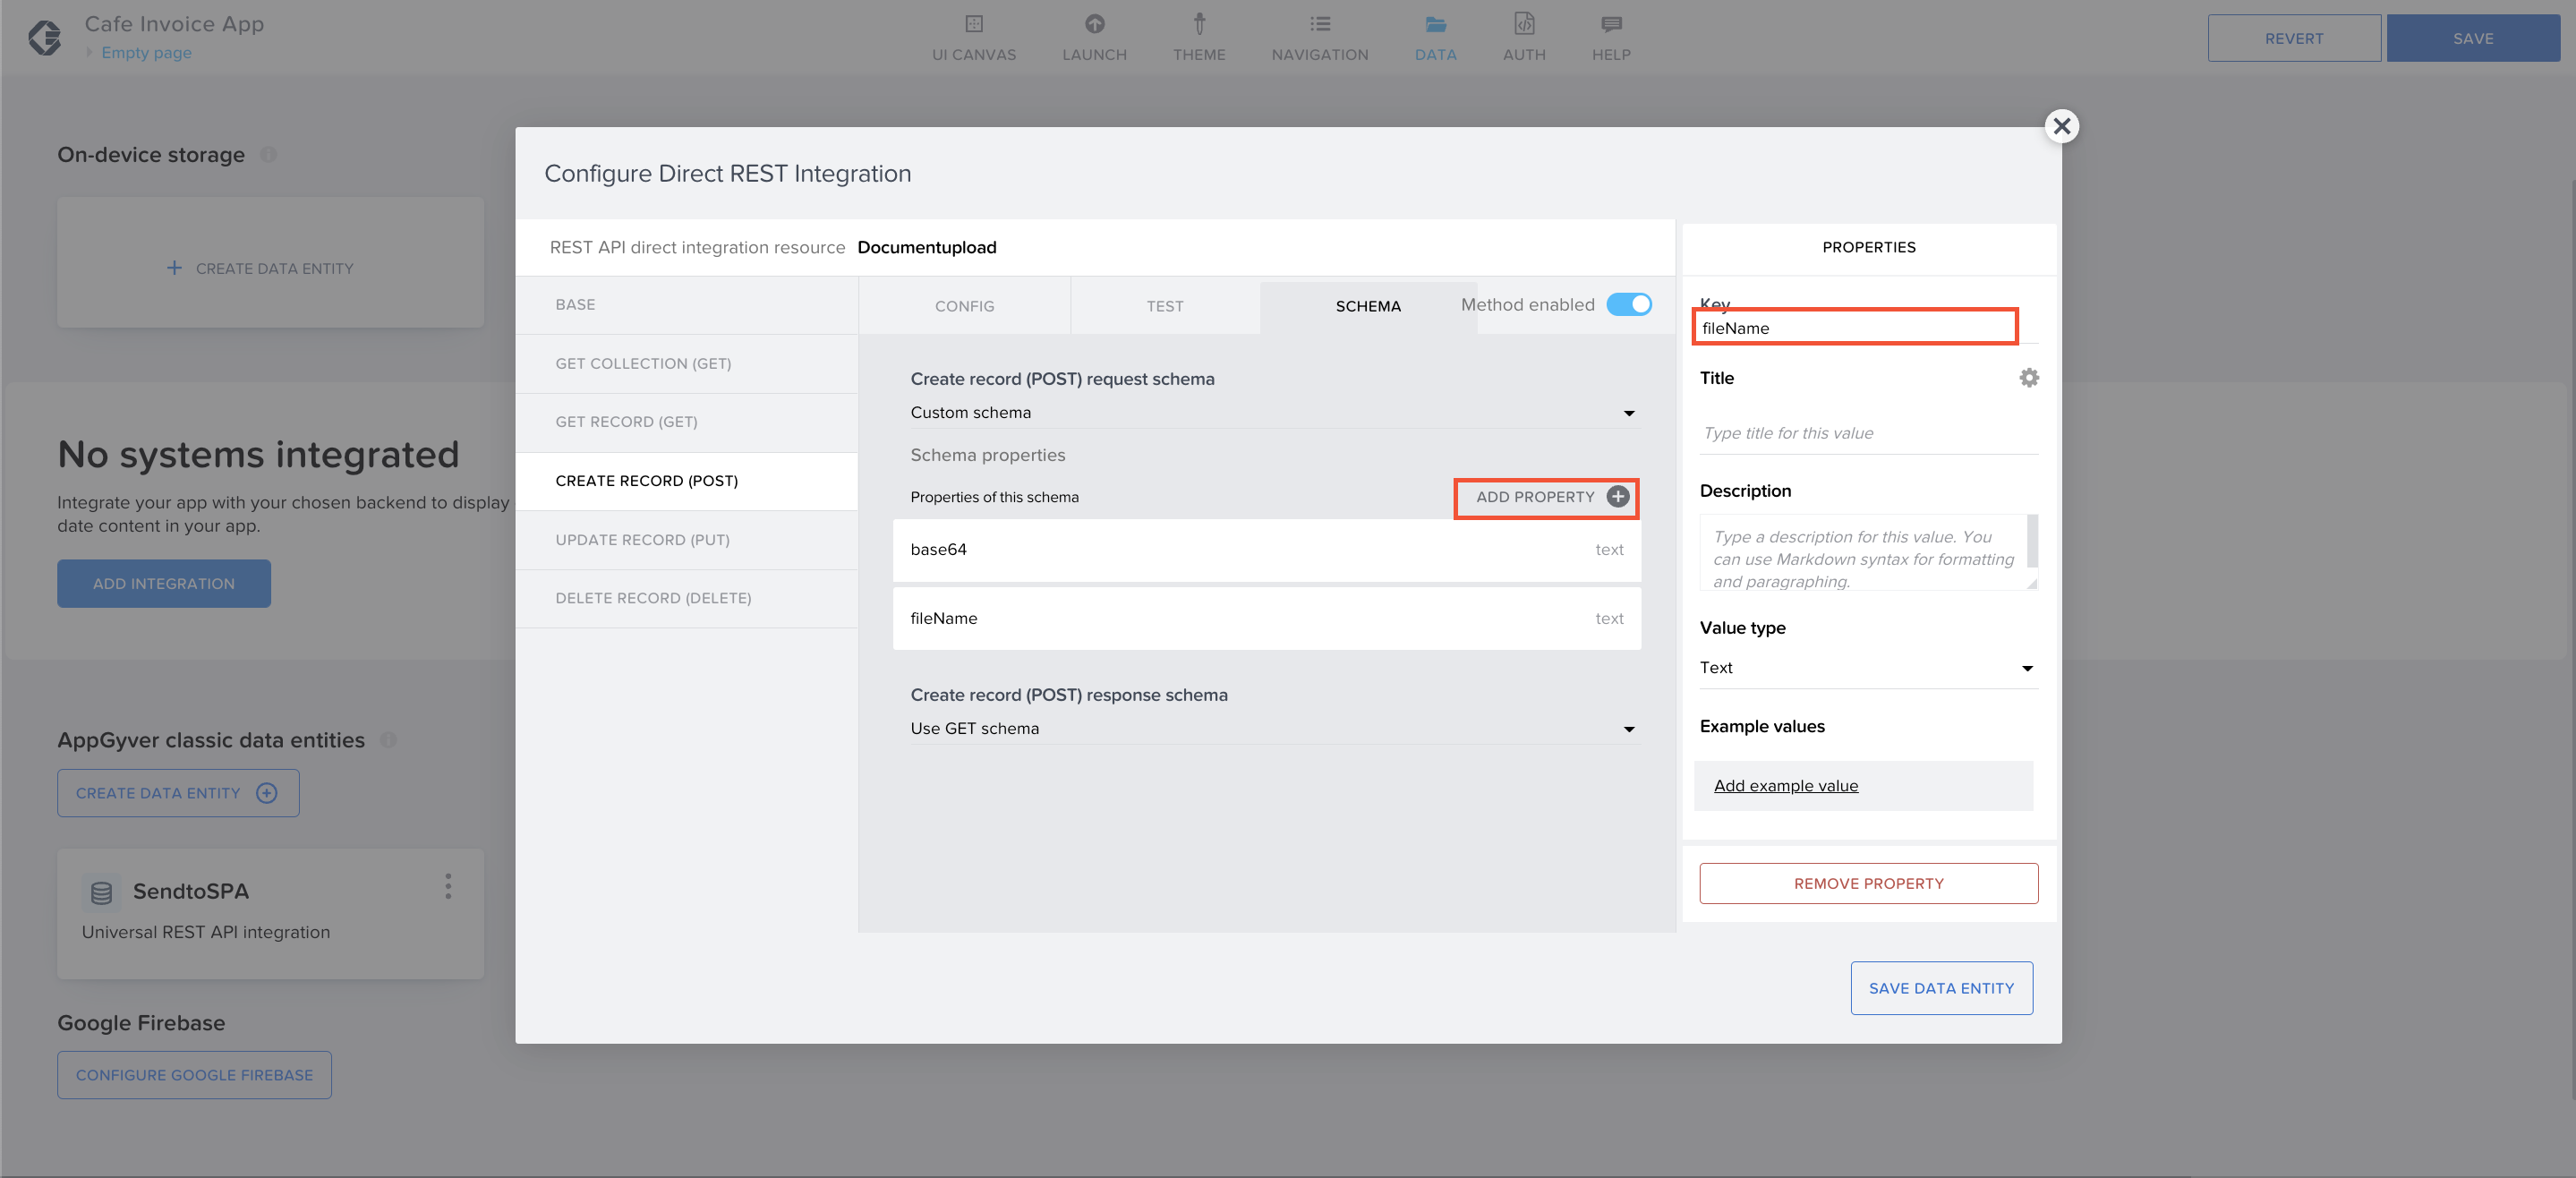Screen dimensions: 2576x1178
Task: Open the Help chat icon
Action: (x=1611, y=24)
